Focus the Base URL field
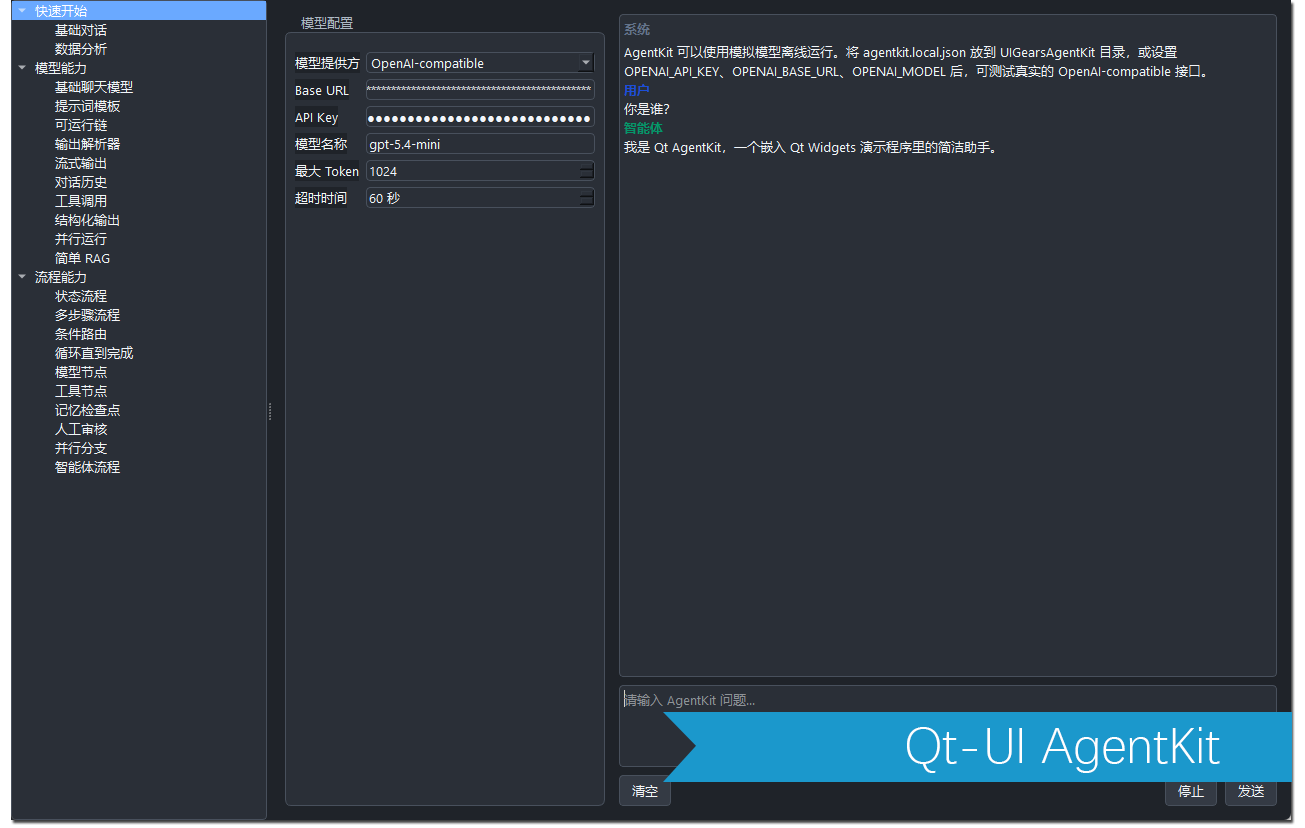 (x=480, y=90)
